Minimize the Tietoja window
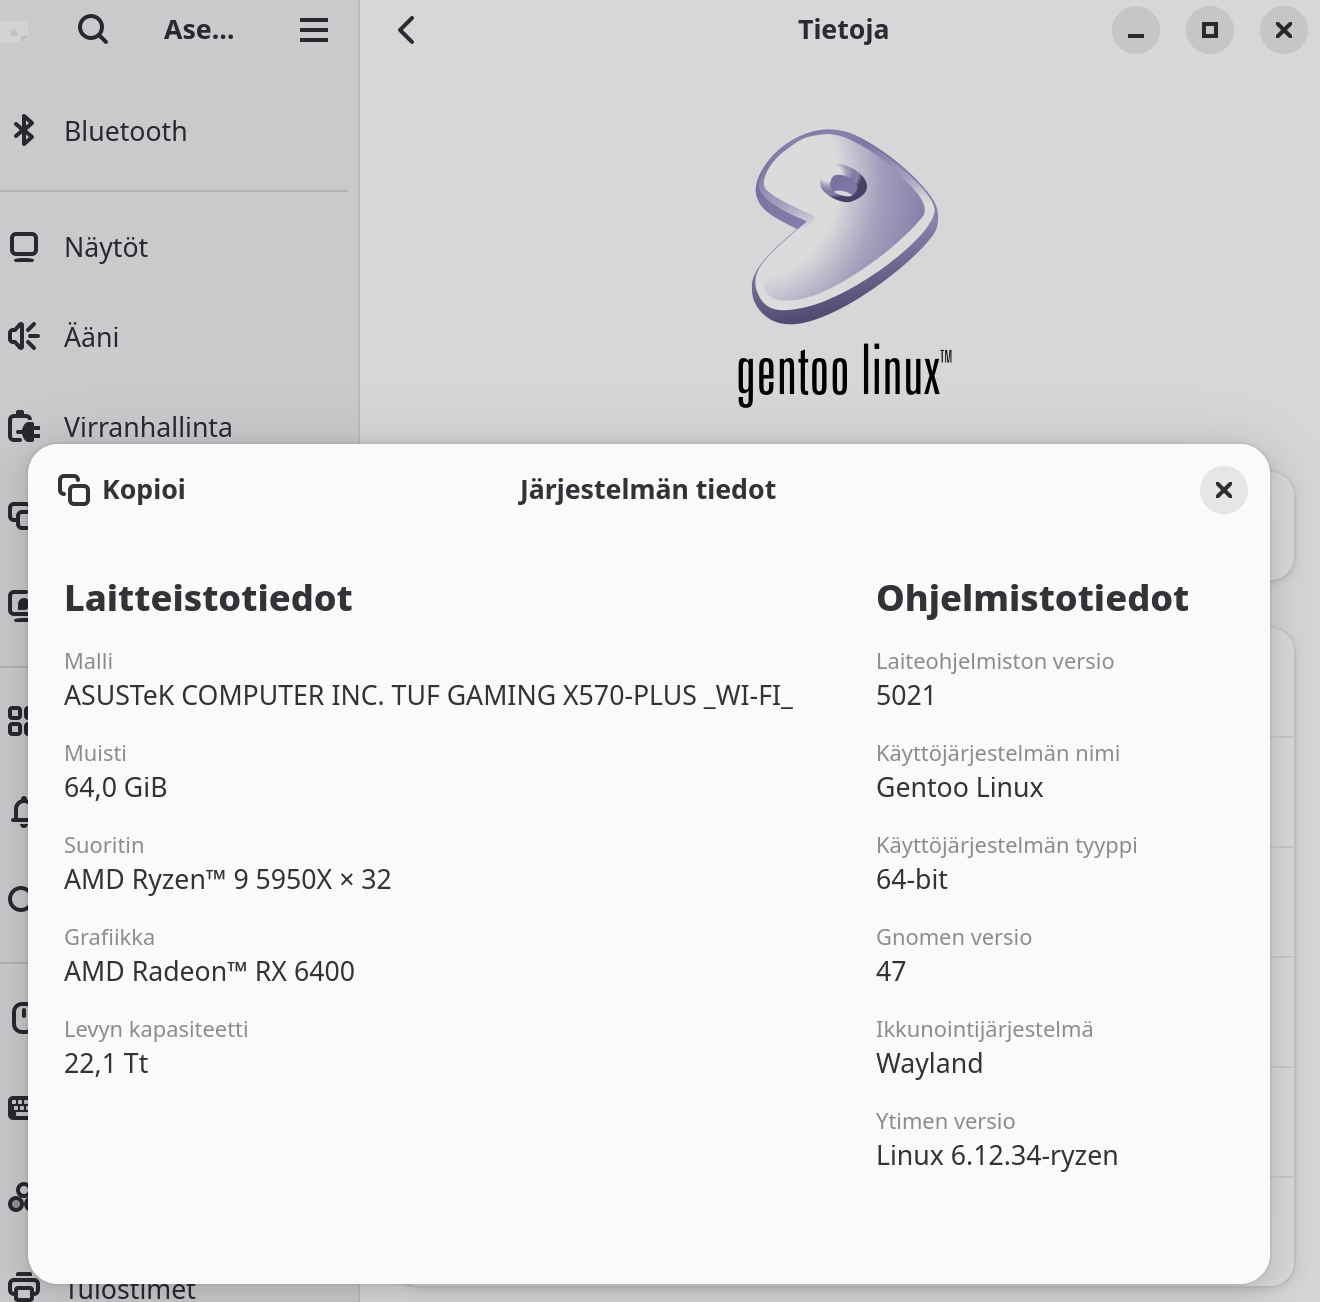Viewport: 1320px width, 1302px height. pyautogui.click(x=1136, y=30)
